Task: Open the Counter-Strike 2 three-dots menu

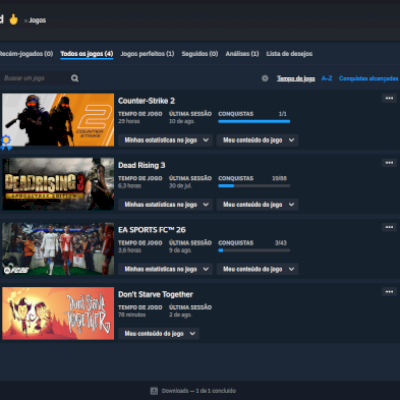Action: [x=389, y=98]
